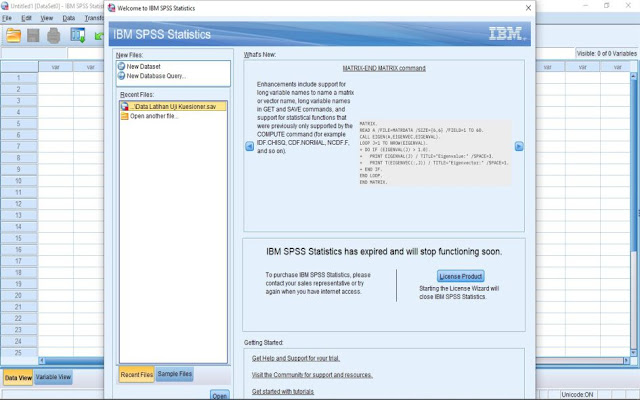Click the License Product button
The height and width of the screenshot is (400, 640).
pos(460,276)
